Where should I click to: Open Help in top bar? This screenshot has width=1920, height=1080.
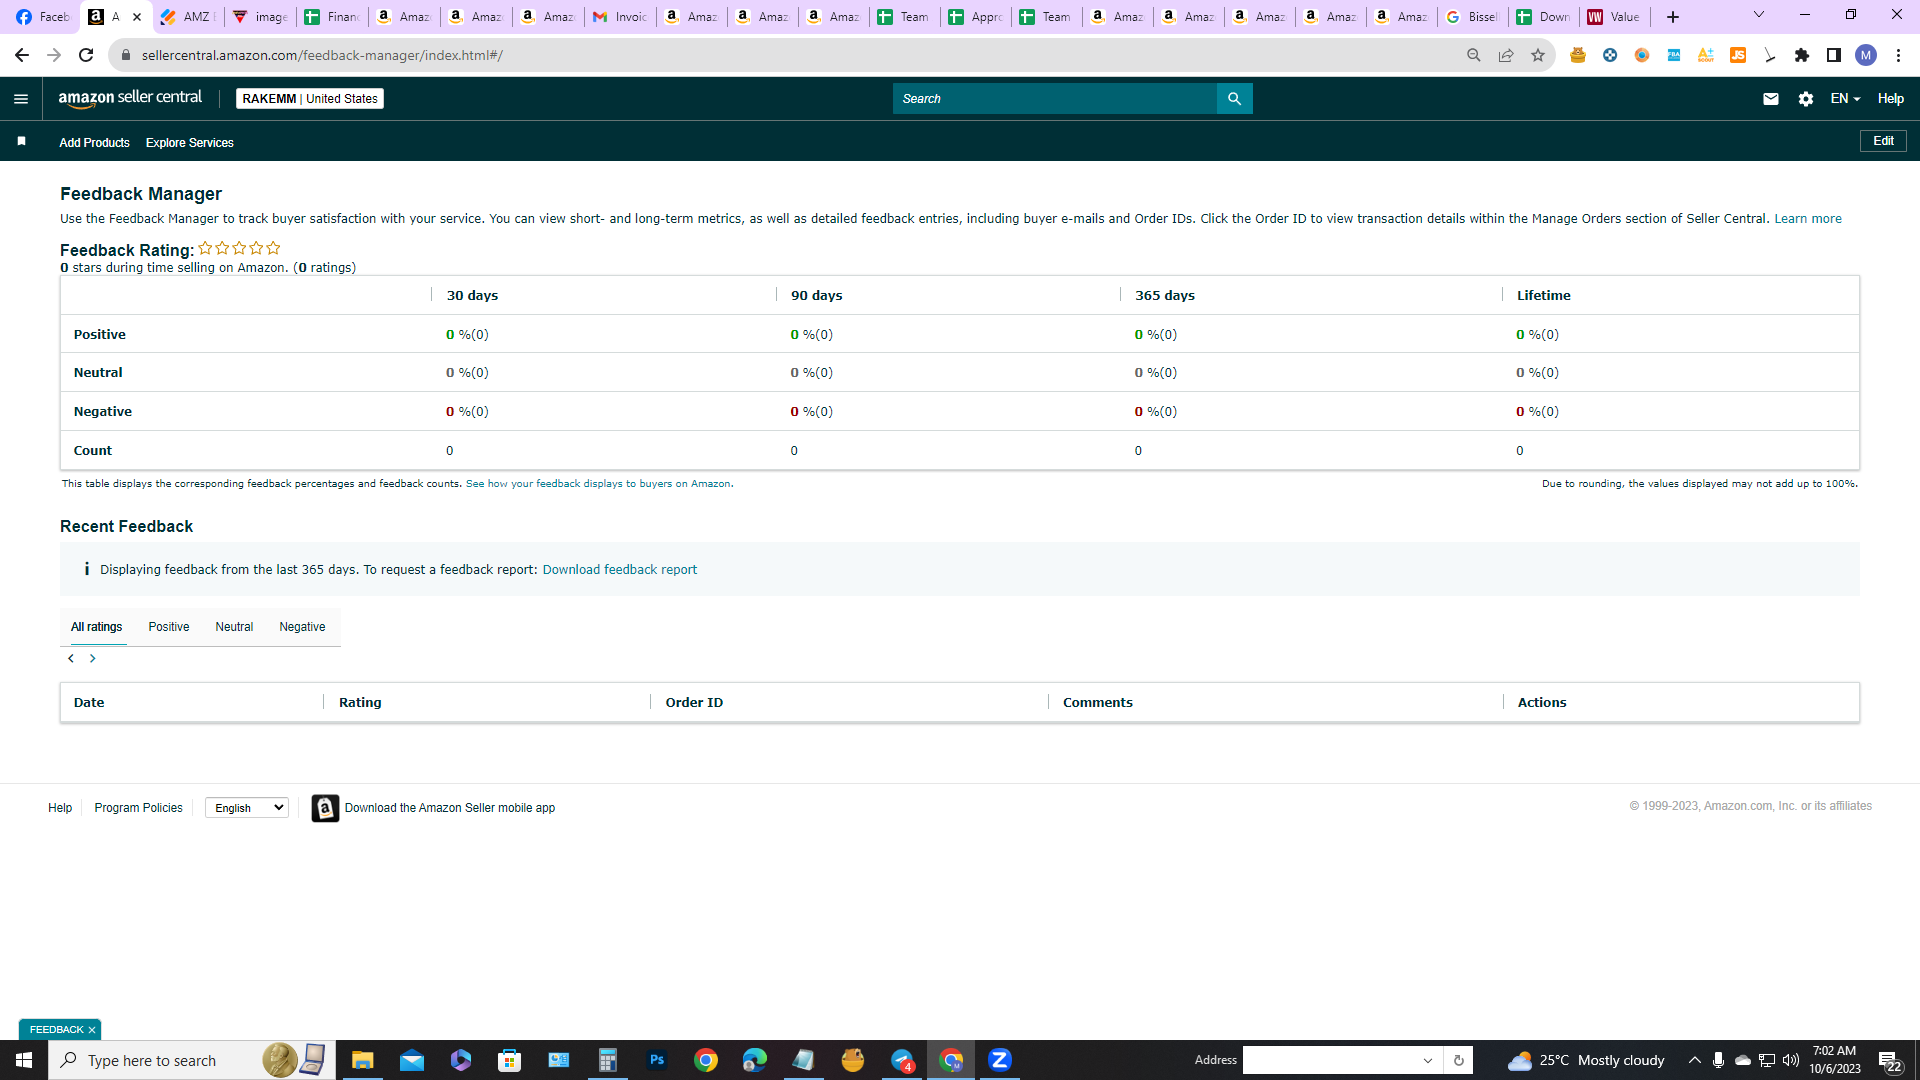1890,98
